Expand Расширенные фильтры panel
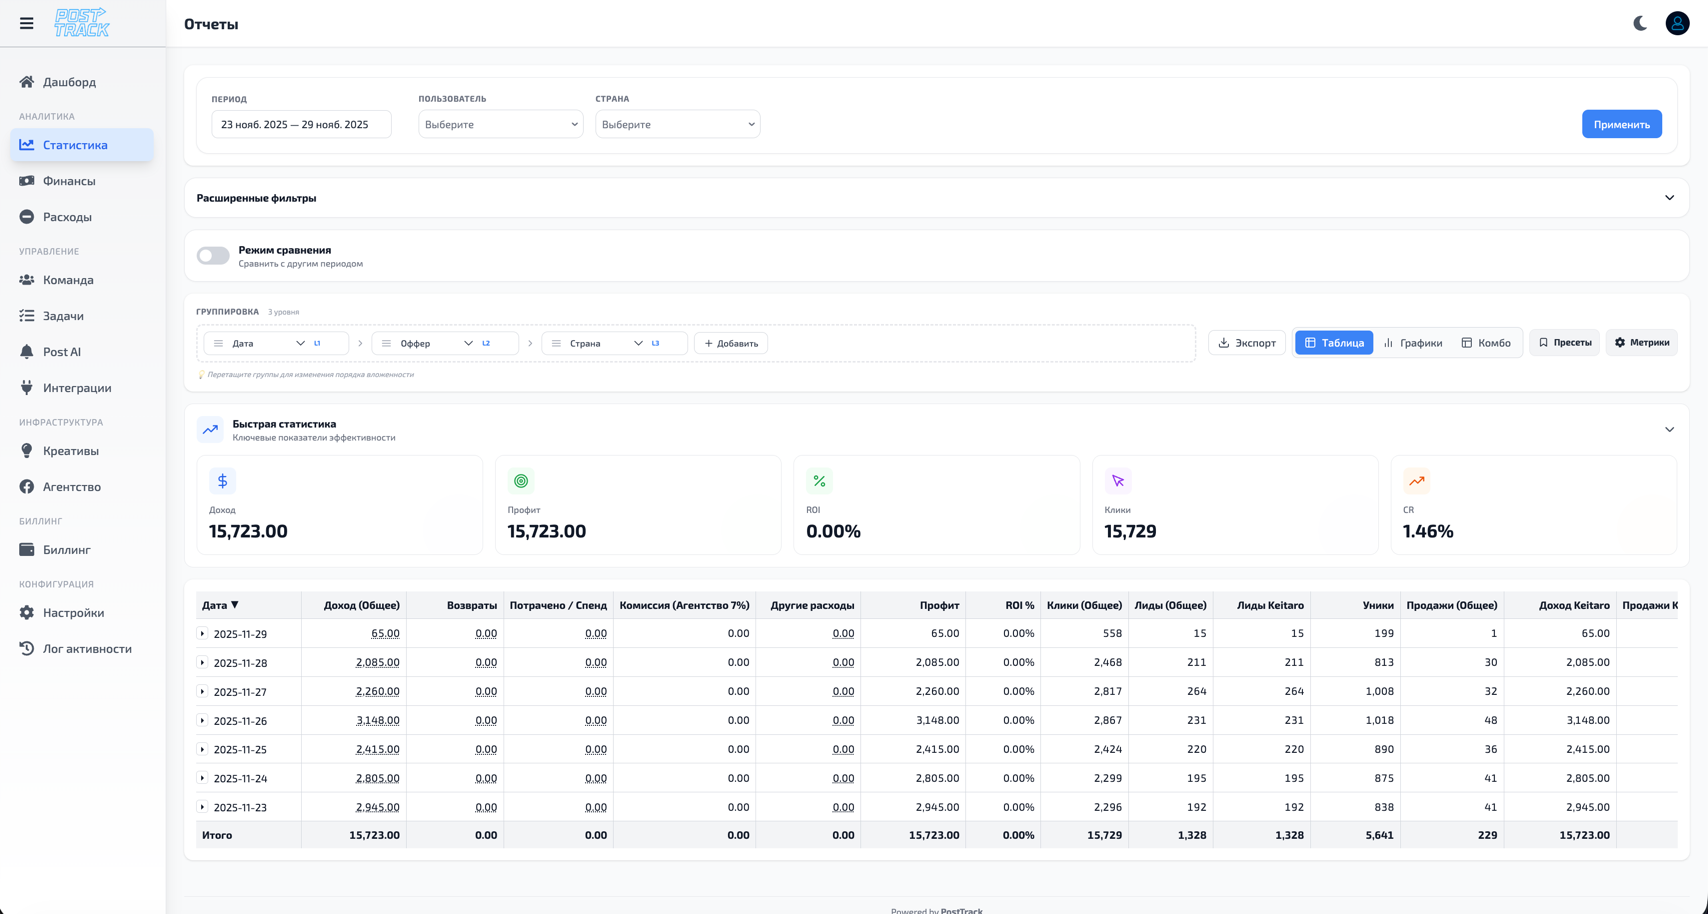Screen dimensions: 1708x914 (1669, 198)
